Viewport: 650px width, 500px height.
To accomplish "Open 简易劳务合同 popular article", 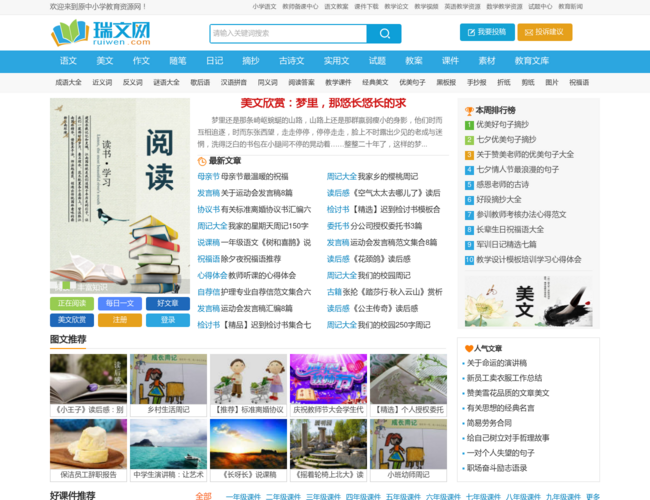I will [489, 423].
